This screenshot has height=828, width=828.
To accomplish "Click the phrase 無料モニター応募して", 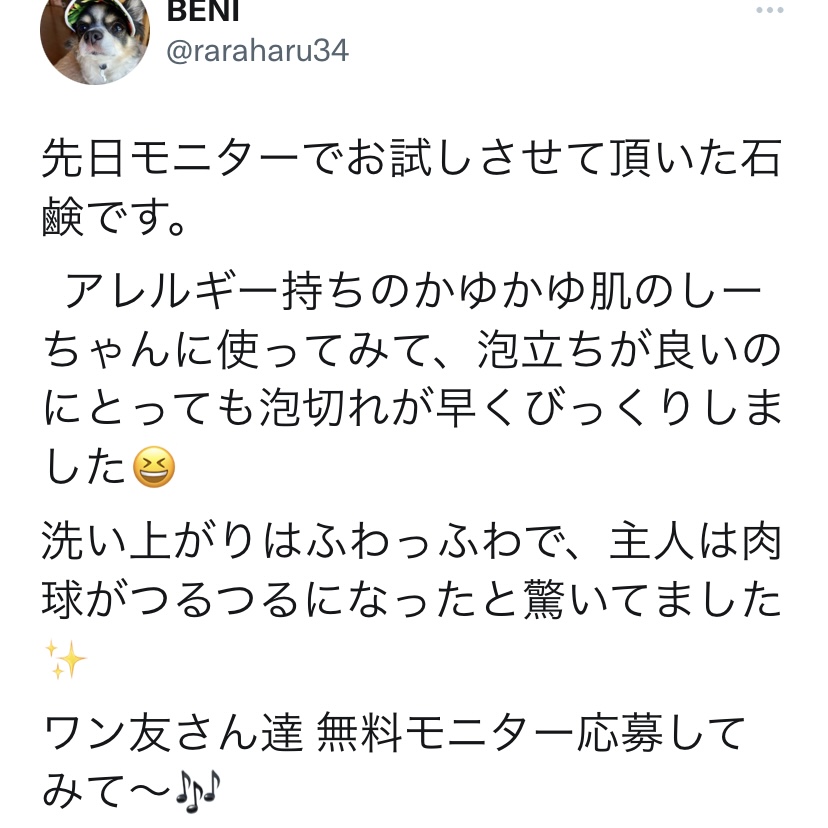I will tap(531, 732).
